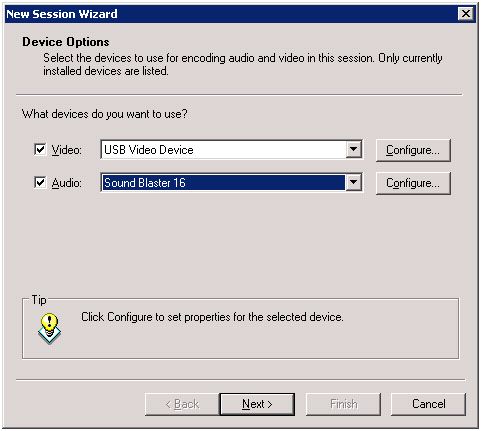This screenshot has height=431, width=482.
Task: Click the 'What devices do you want' prompt
Action: pos(104,114)
